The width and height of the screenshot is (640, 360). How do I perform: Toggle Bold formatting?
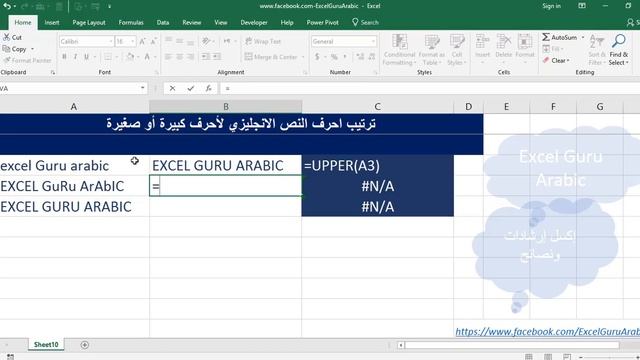coord(64,57)
